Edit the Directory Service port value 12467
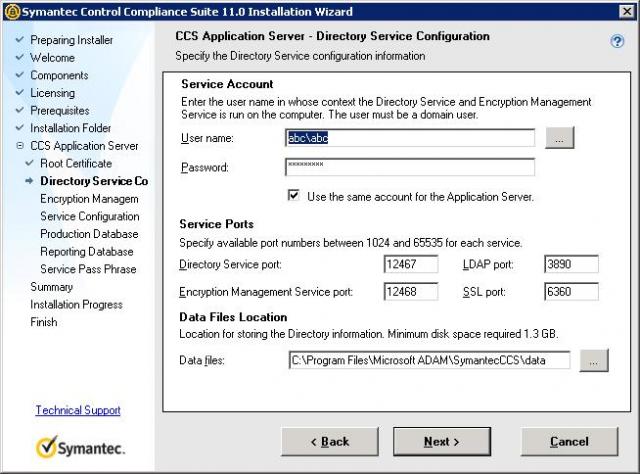Image resolution: width=640 pixels, height=474 pixels. [411, 264]
